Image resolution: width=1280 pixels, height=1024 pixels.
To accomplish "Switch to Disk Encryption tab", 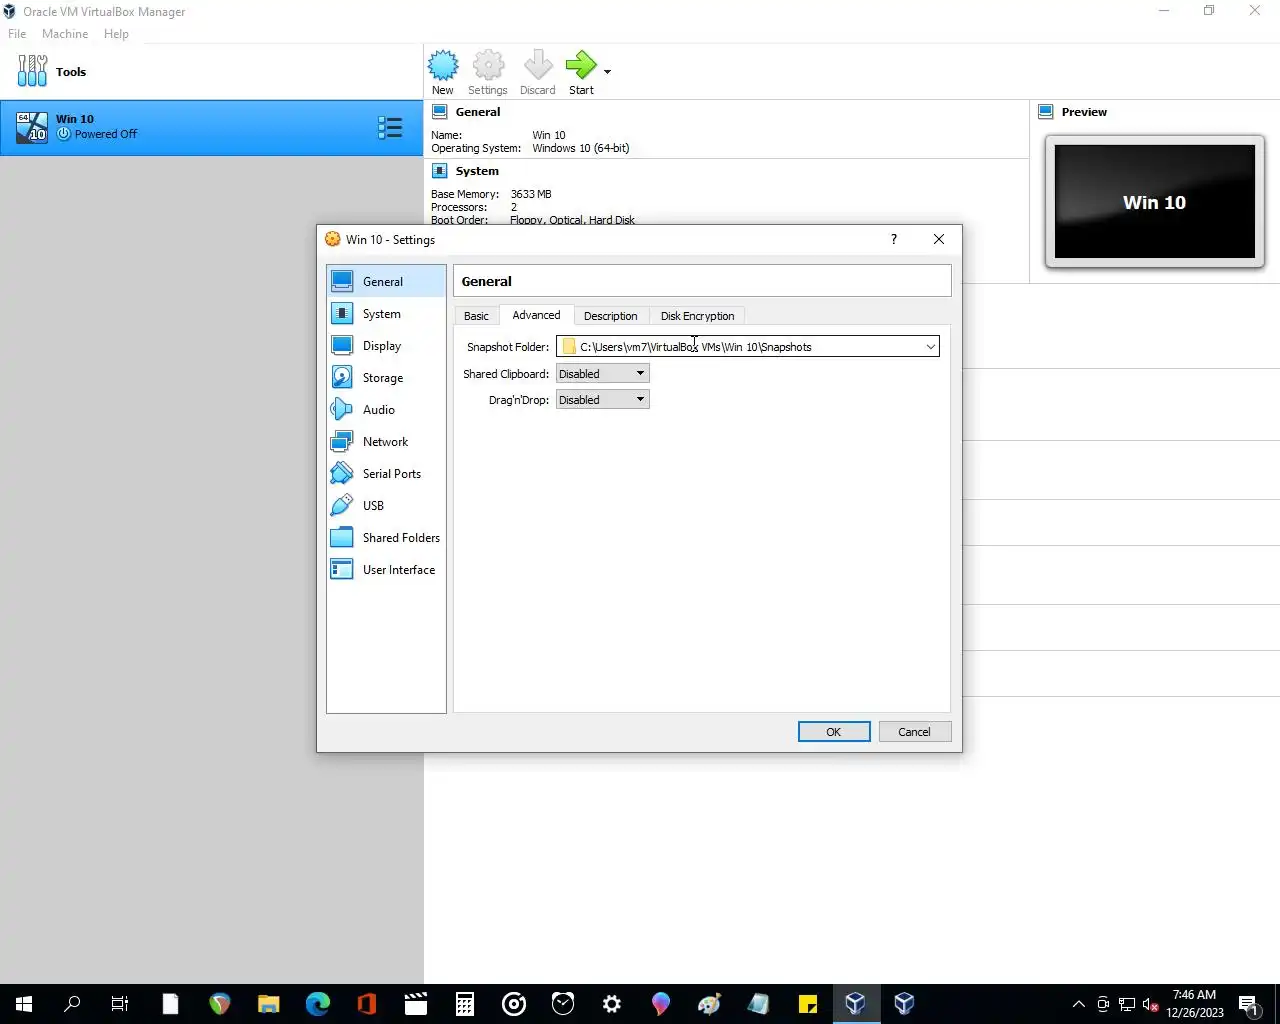I will (x=697, y=316).
